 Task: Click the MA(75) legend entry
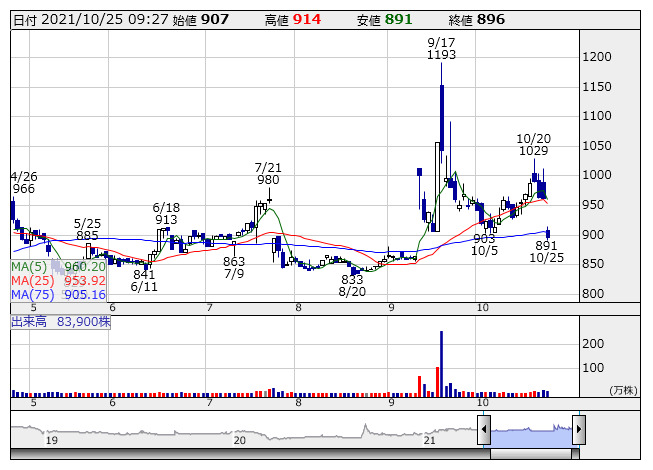tap(58, 295)
